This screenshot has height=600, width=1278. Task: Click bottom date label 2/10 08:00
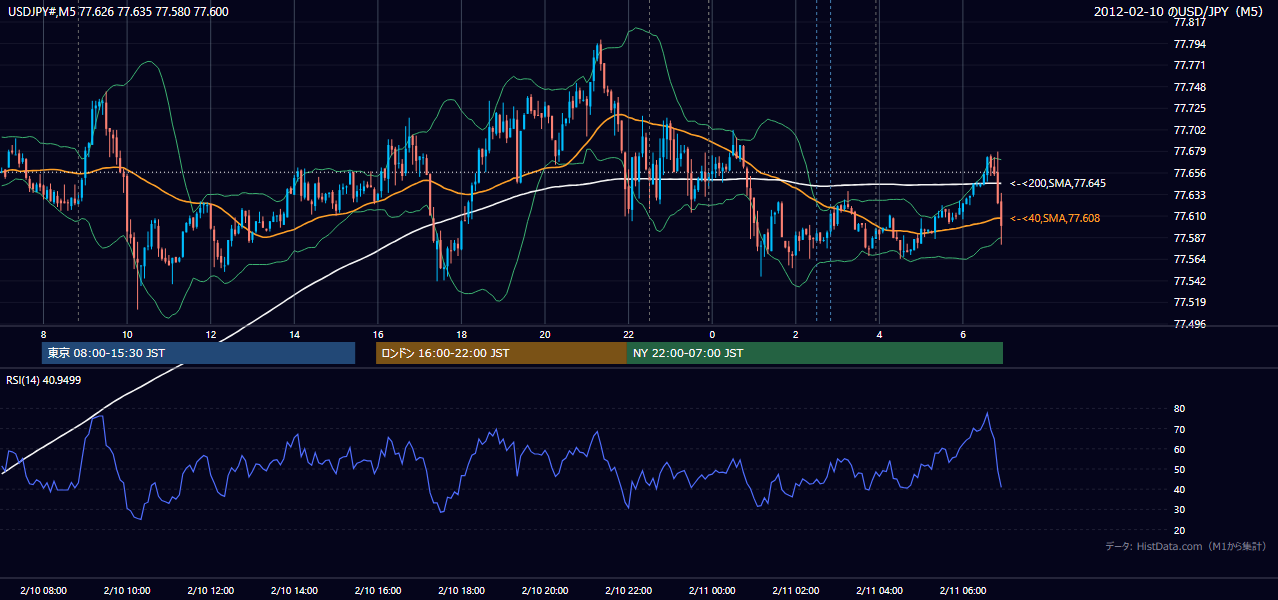[43, 591]
